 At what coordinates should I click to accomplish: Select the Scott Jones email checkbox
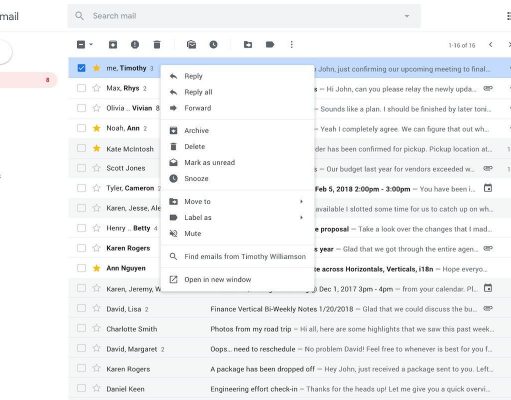coord(81,168)
